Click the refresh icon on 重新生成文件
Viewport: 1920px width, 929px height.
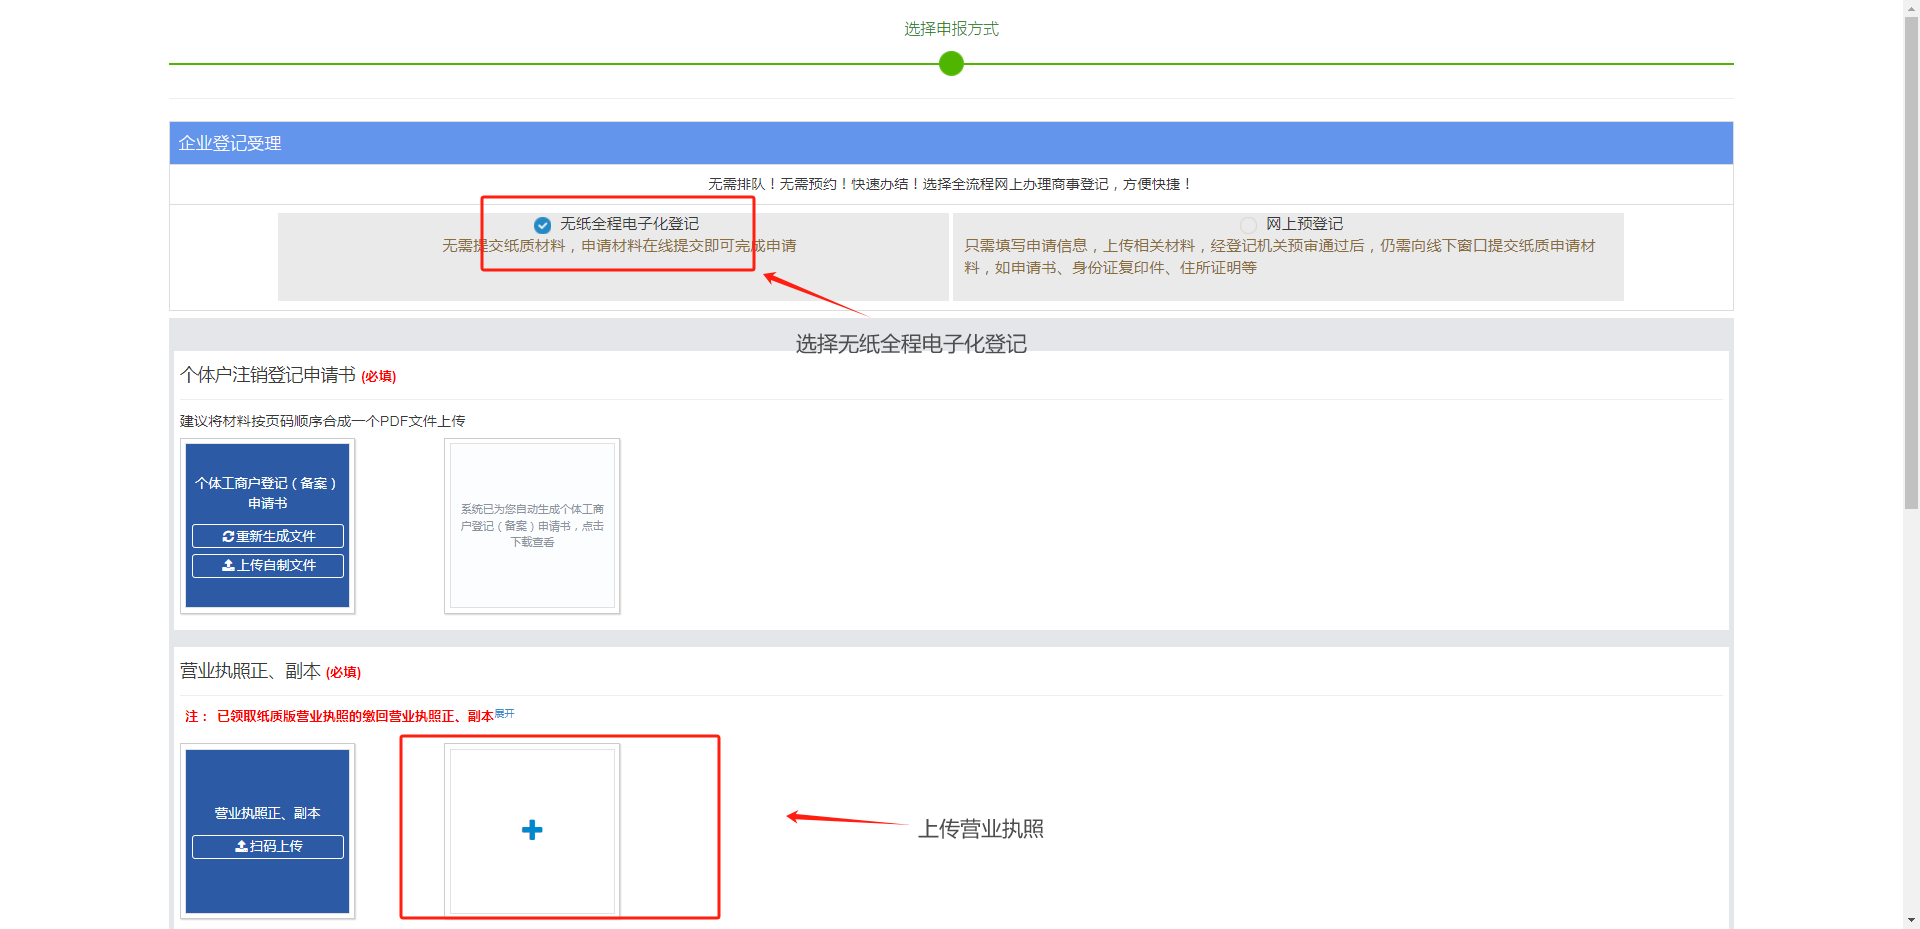coord(228,537)
